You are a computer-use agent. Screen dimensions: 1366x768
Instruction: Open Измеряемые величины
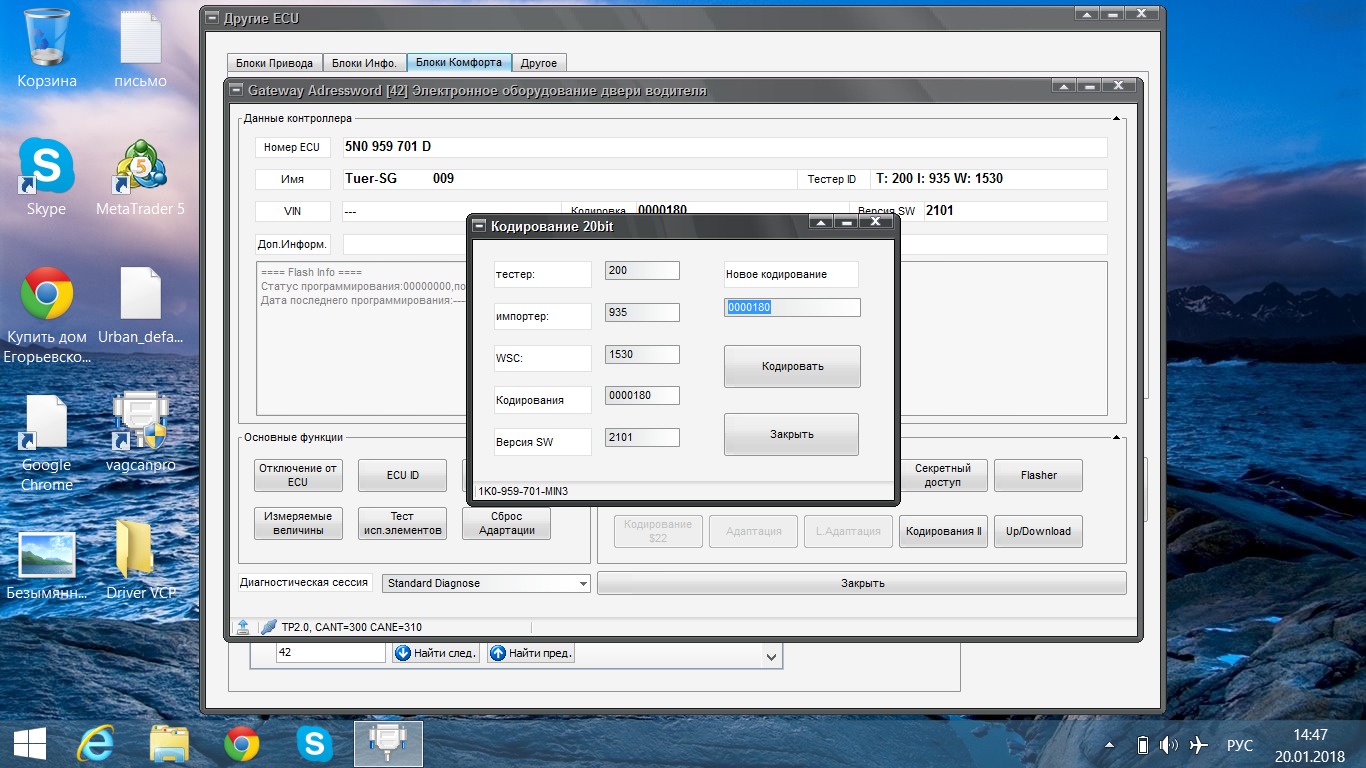[x=298, y=523]
